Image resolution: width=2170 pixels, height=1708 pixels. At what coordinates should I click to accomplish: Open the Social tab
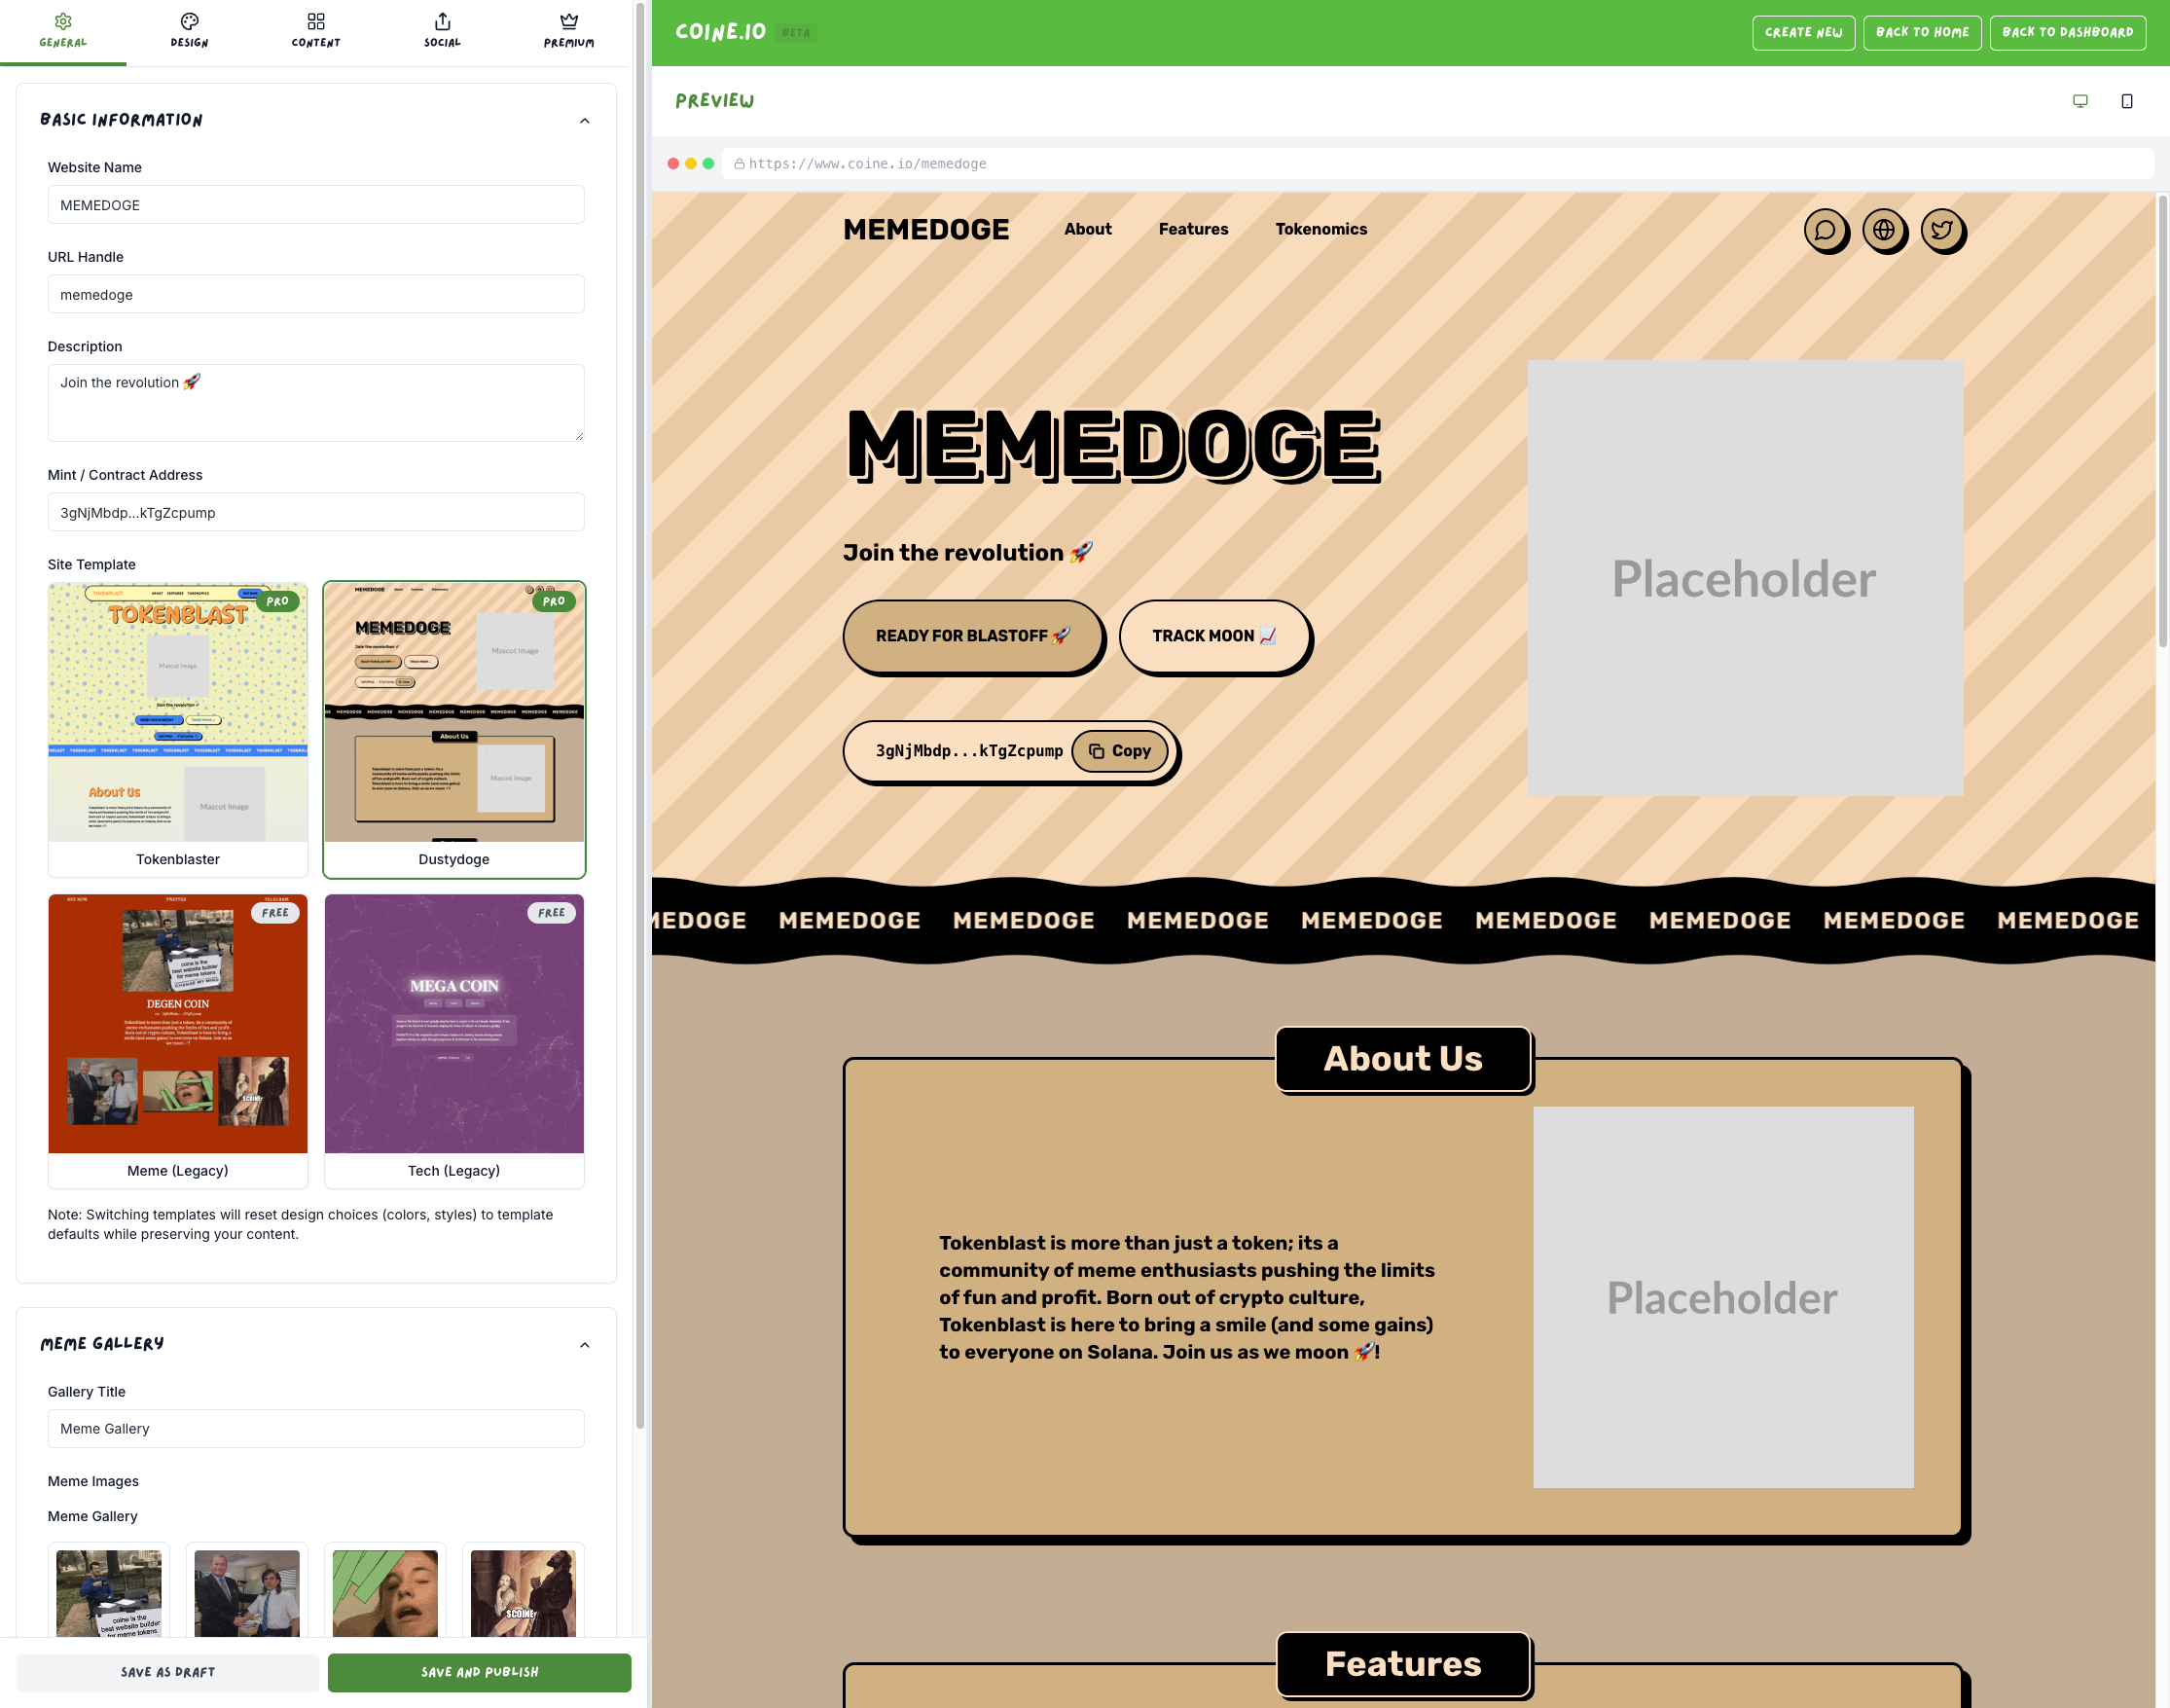coord(442,30)
